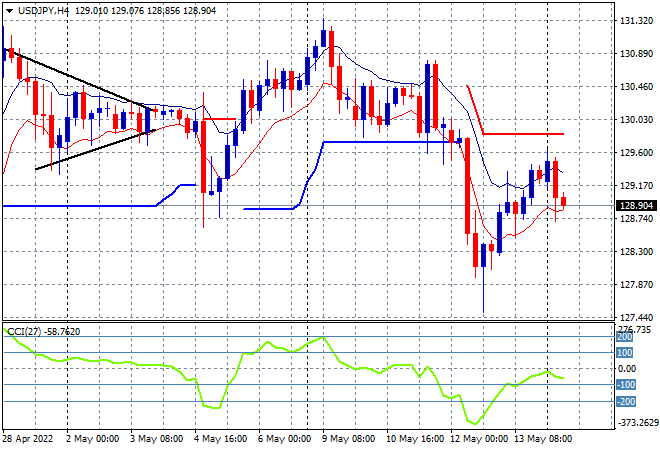
Task: Click the CCI -200 level label
Action: point(625,402)
